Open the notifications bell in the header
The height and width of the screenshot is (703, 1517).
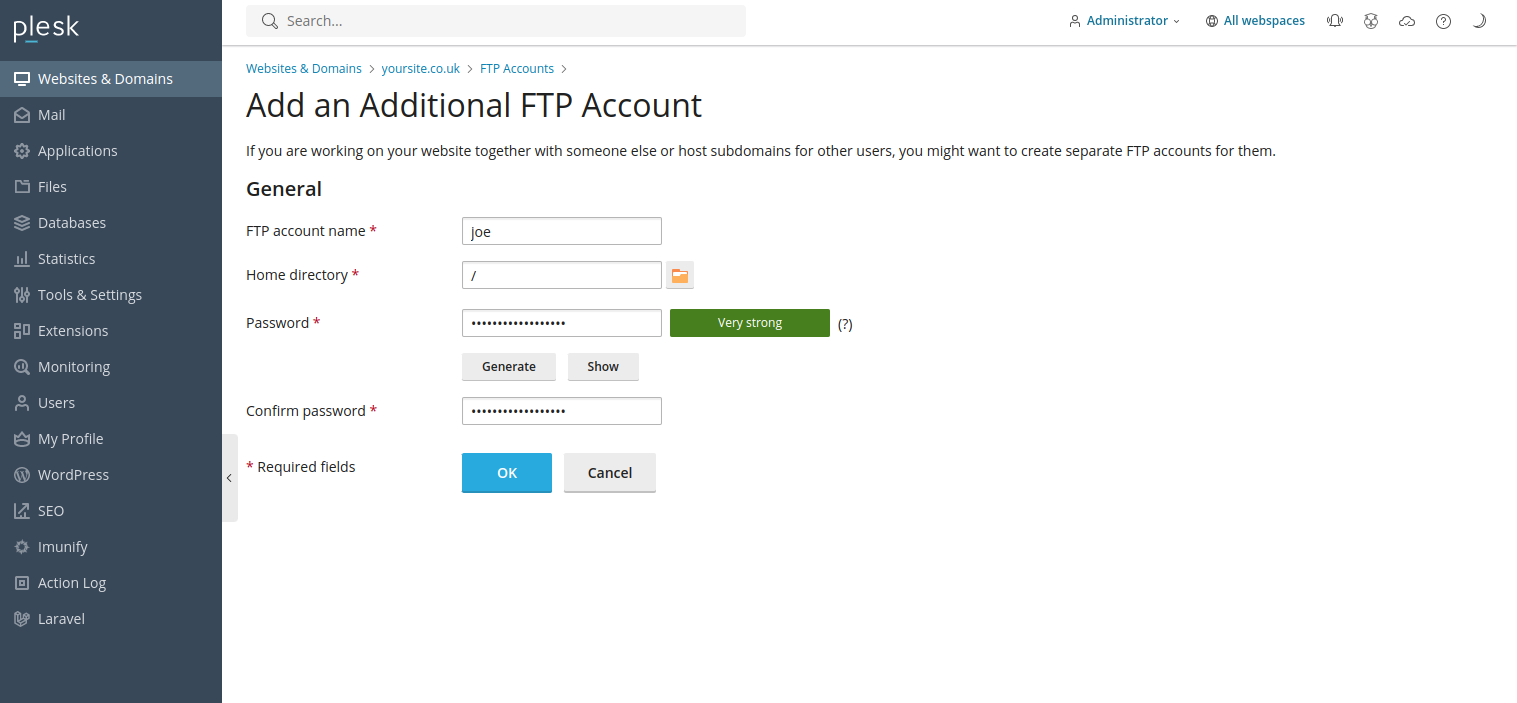[1335, 20]
